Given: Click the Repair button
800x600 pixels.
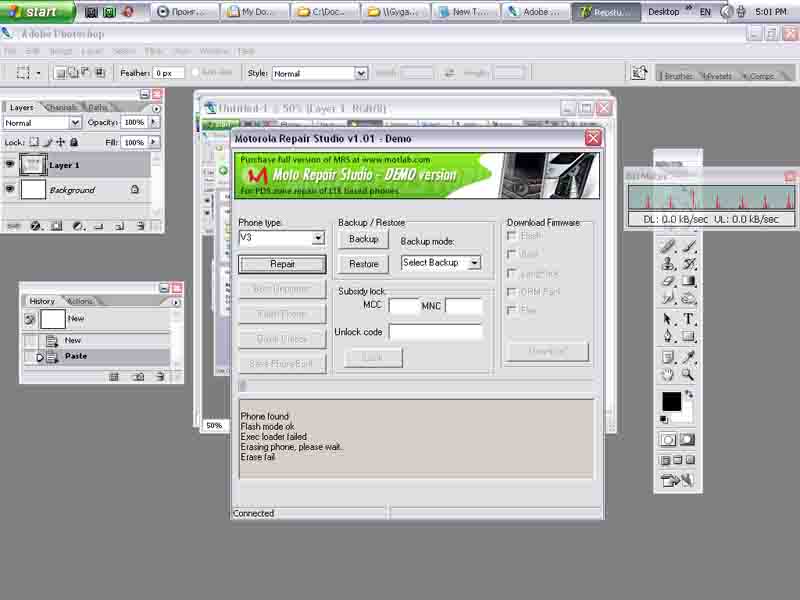Looking at the screenshot, I should pos(282,264).
